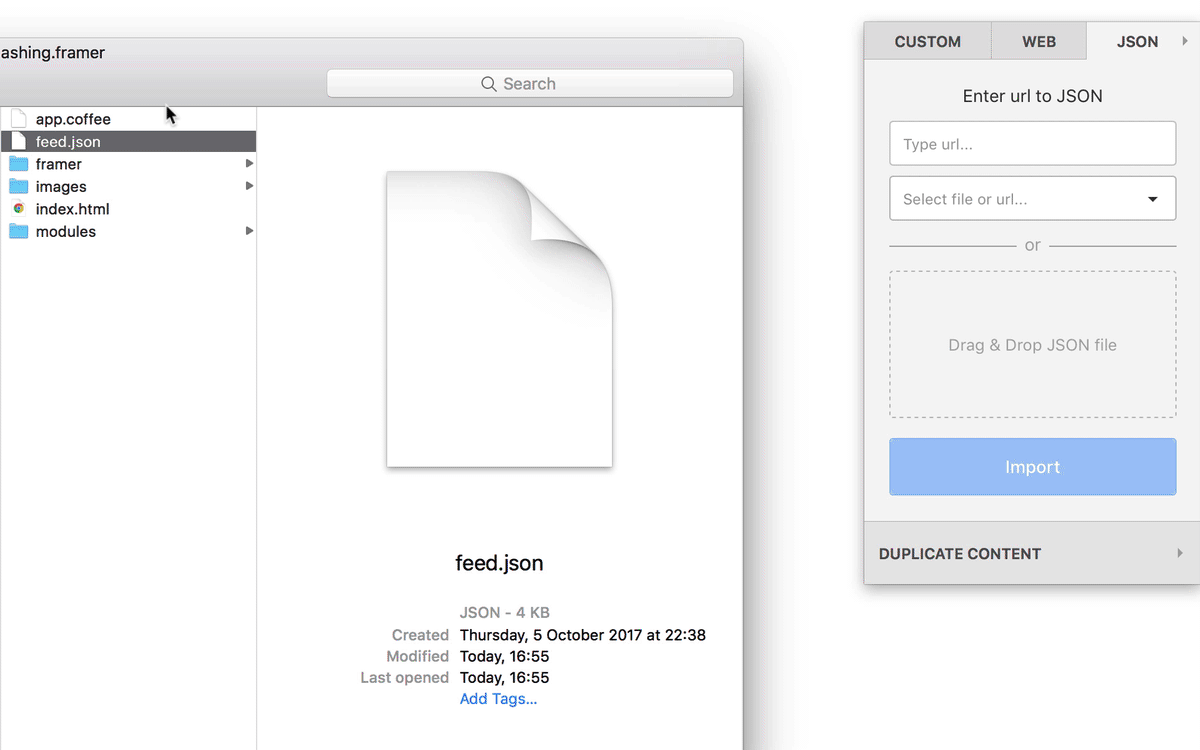Expand the framer folder arrow
The image size is (1200, 750).
point(249,163)
